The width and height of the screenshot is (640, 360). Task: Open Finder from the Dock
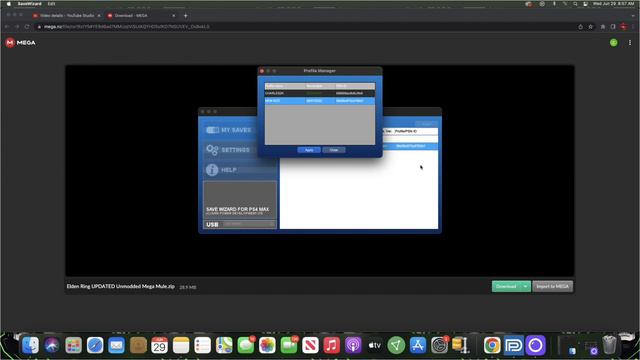[30, 345]
